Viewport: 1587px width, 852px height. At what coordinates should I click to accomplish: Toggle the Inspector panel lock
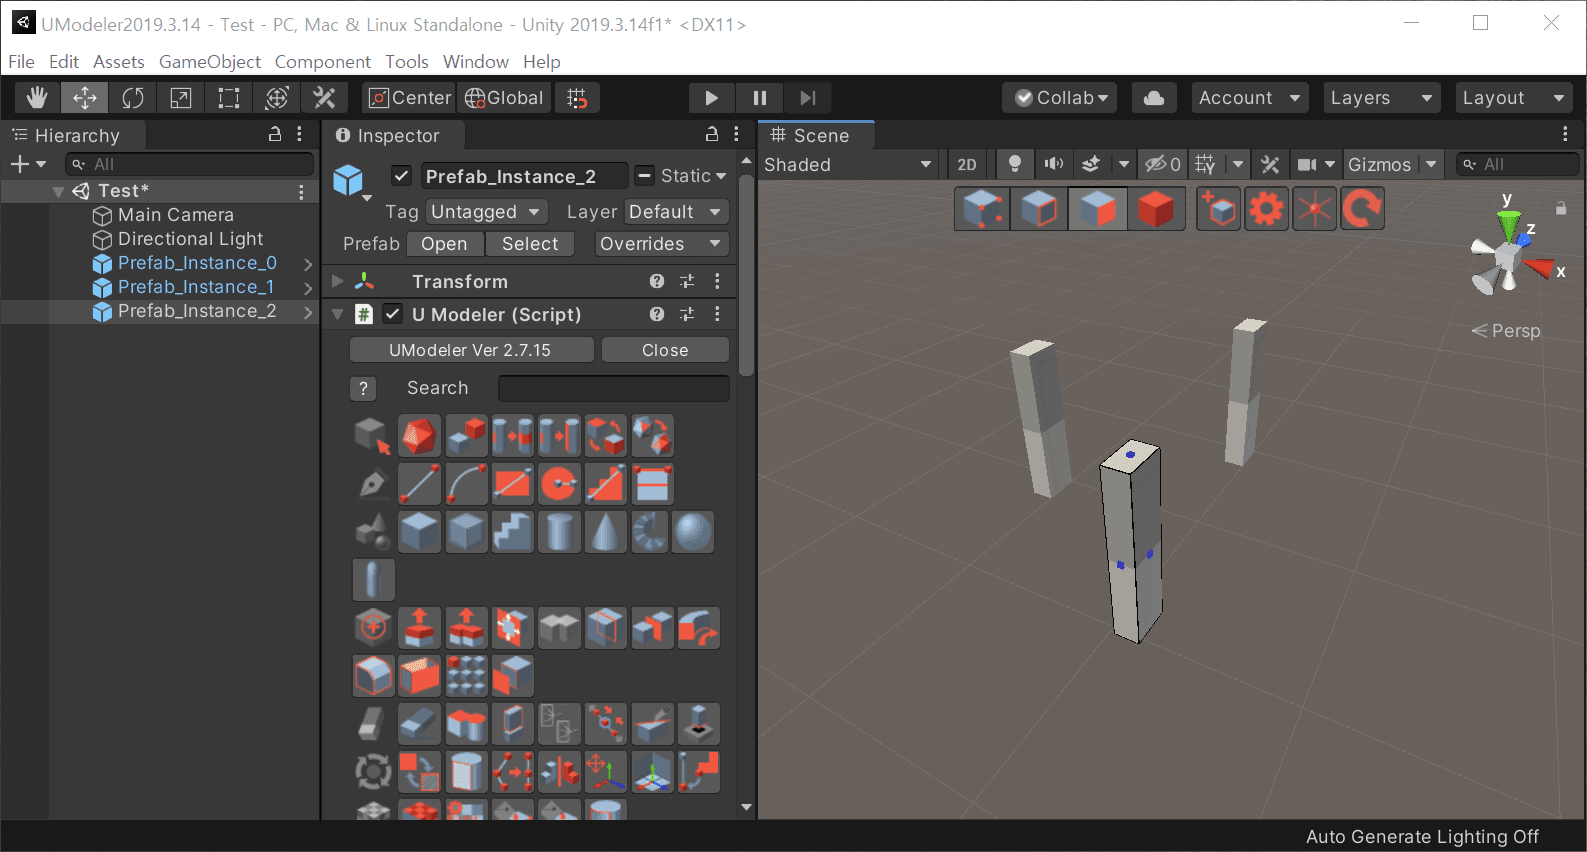pyautogui.click(x=712, y=134)
